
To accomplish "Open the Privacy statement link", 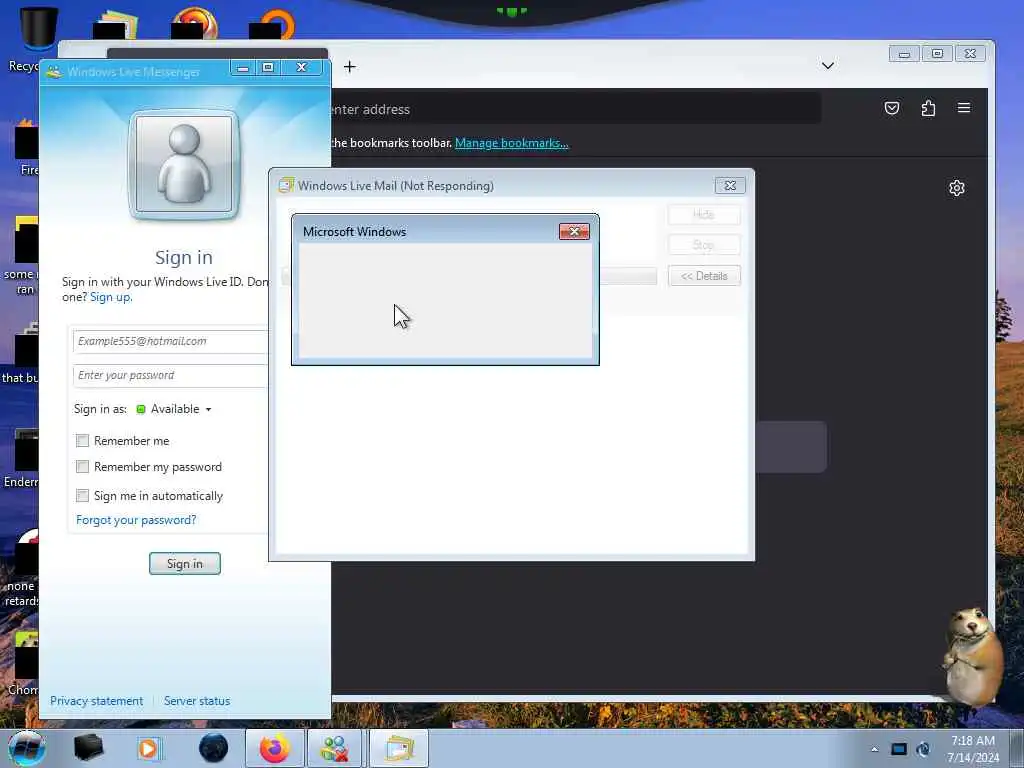I will [97, 701].
